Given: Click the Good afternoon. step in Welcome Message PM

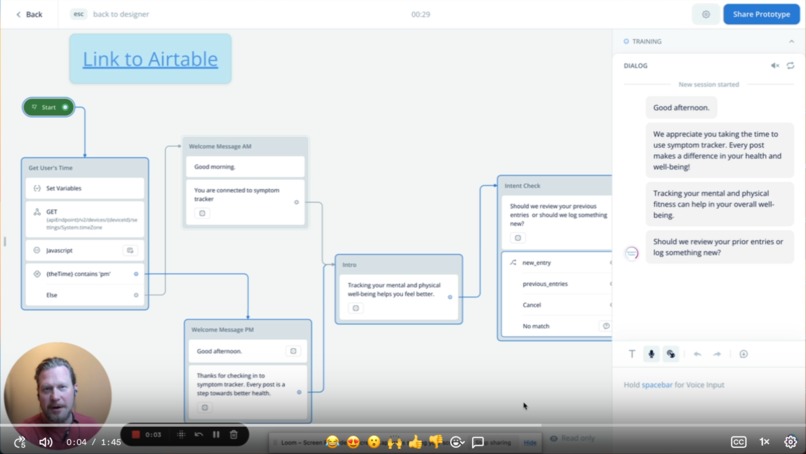Looking at the screenshot, I should point(248,351).
